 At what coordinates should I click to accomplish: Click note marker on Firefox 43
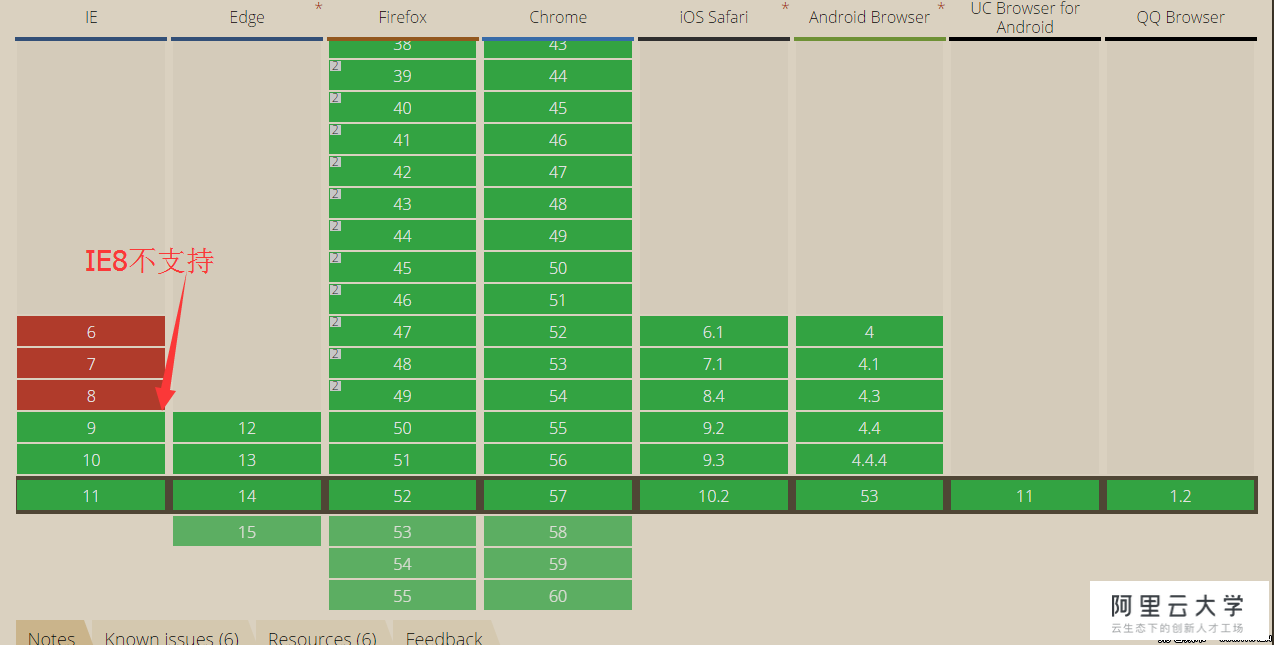[335, 194]
